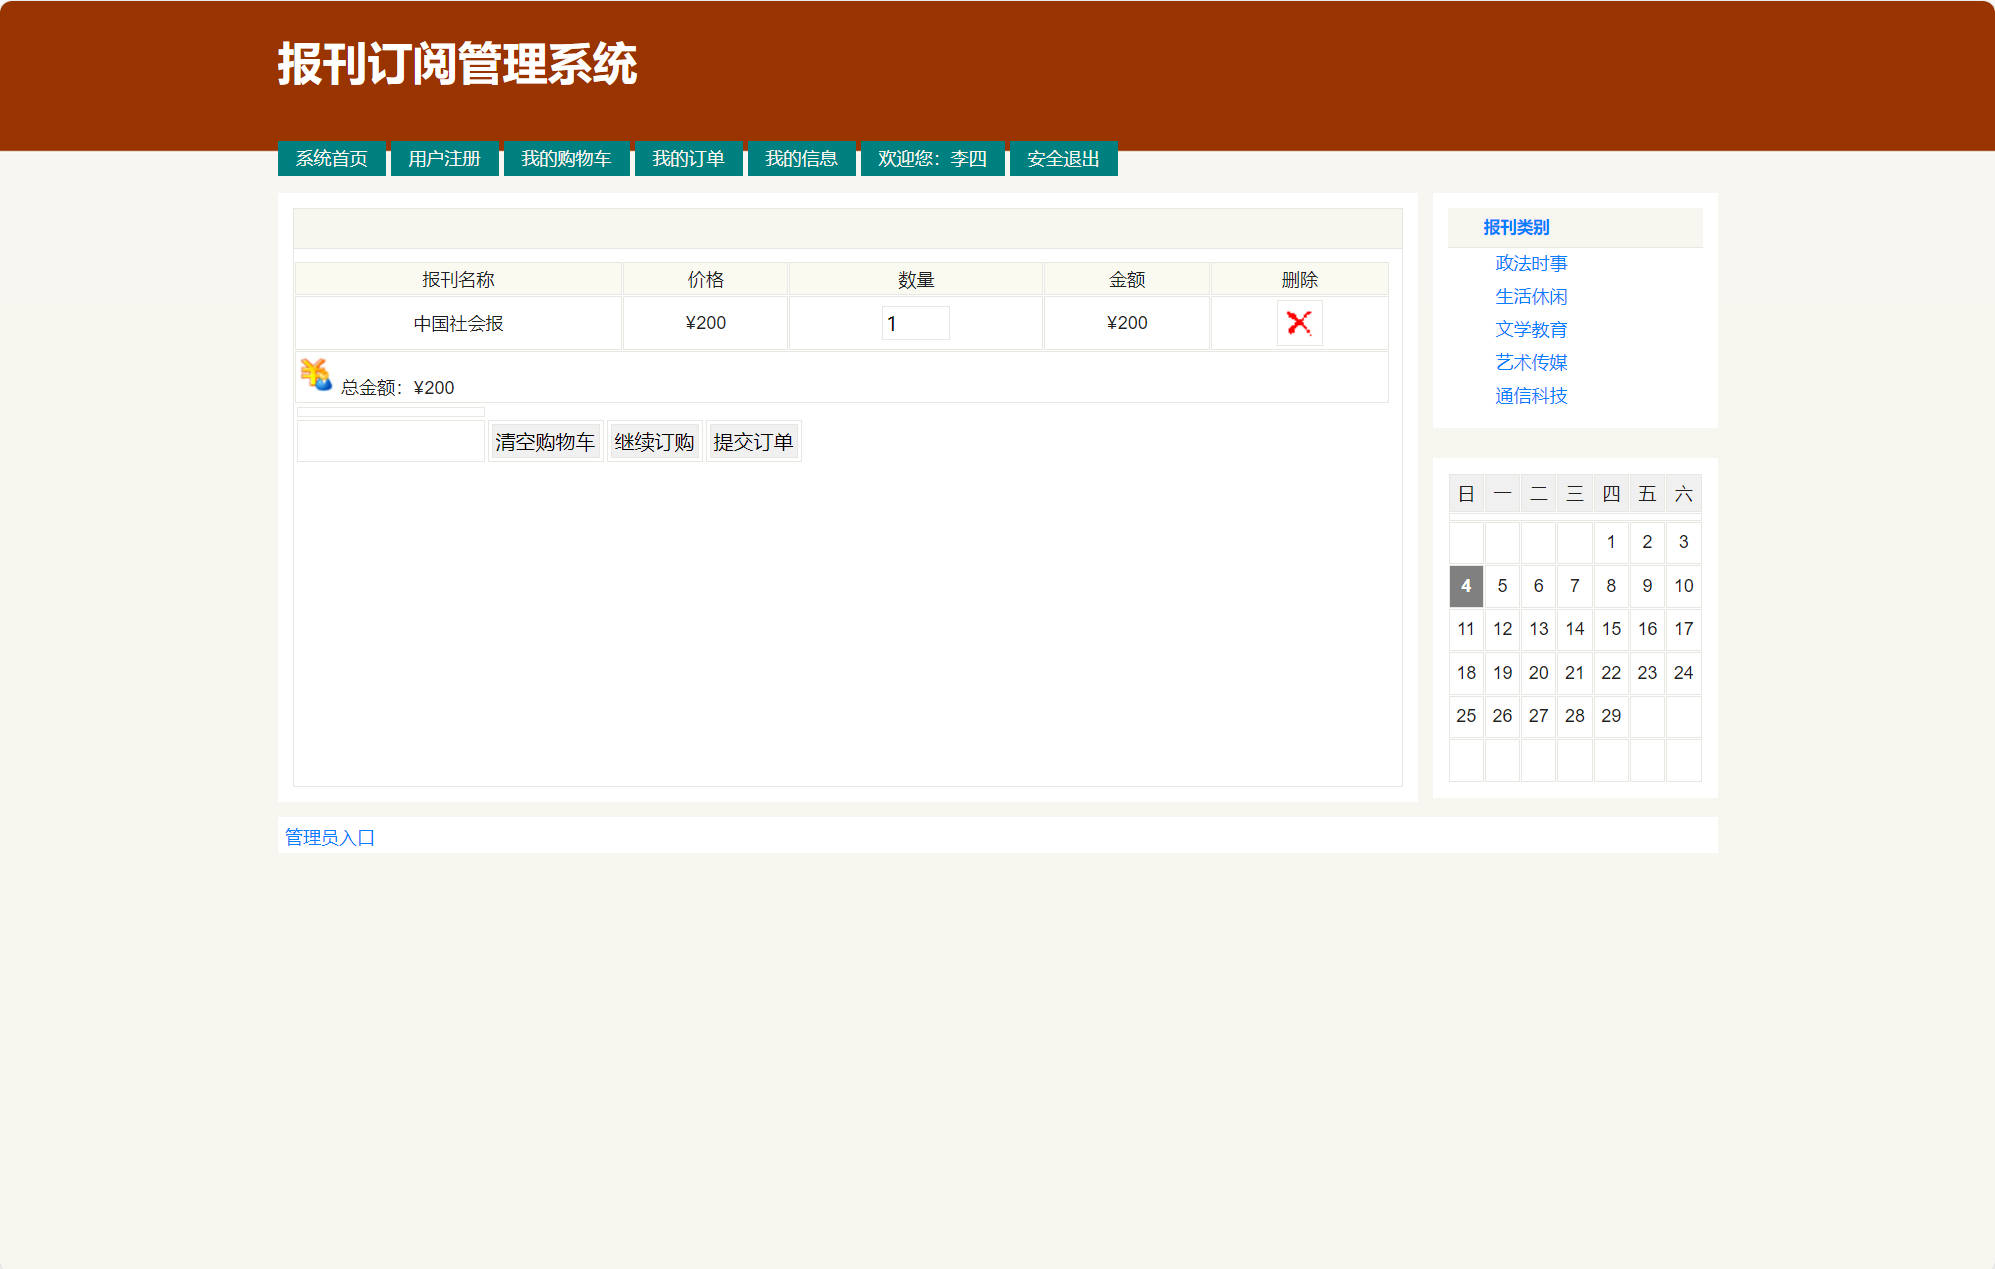
Task: Click the 提交订单 button
Action: (753, 441)
